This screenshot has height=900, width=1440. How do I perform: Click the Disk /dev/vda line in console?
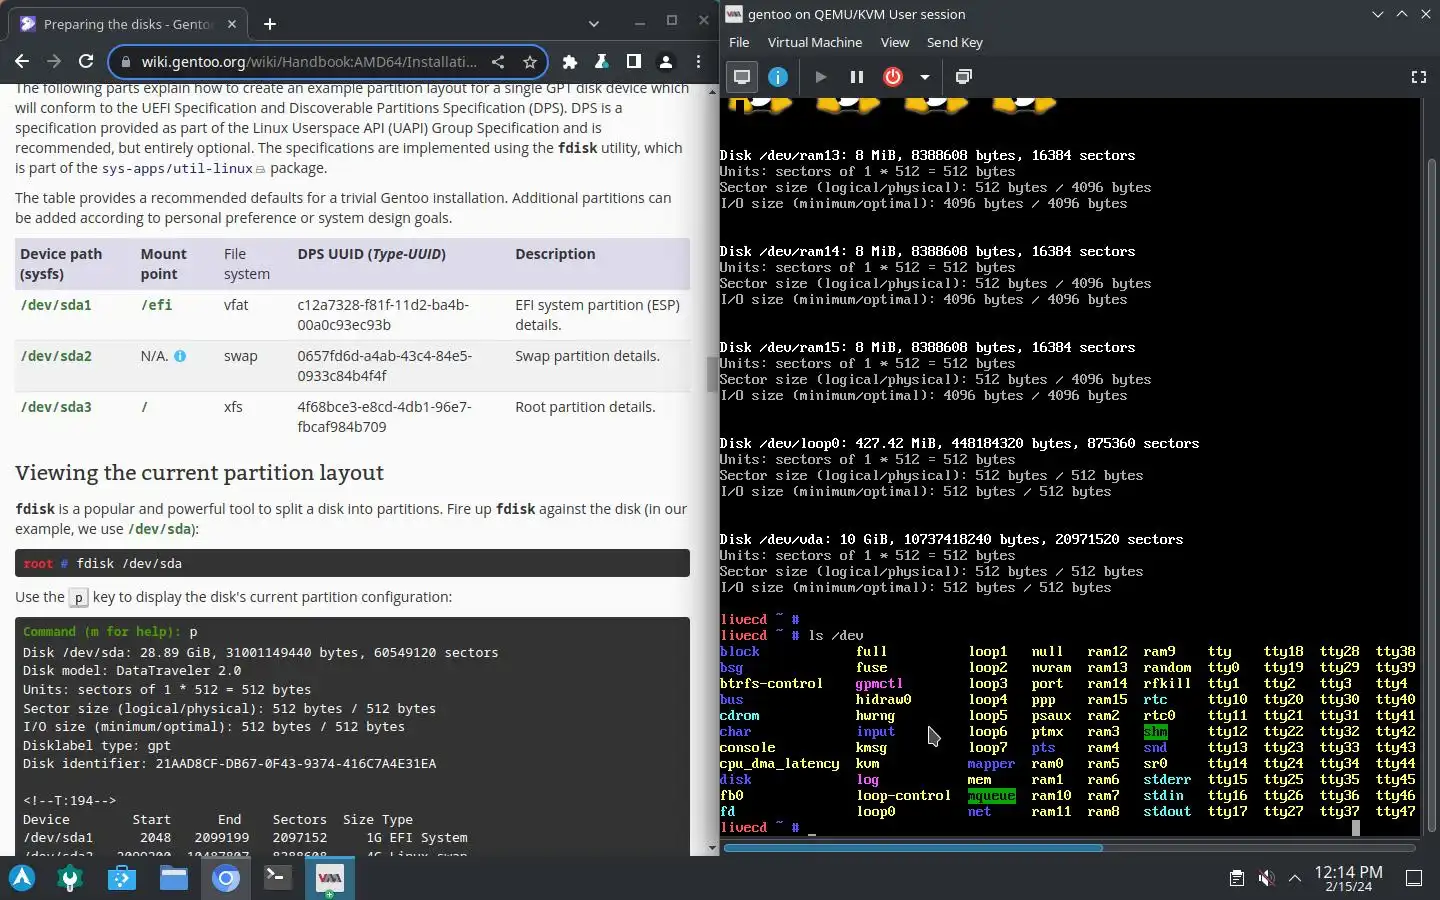pyautogui.click(x=951, y=539)
